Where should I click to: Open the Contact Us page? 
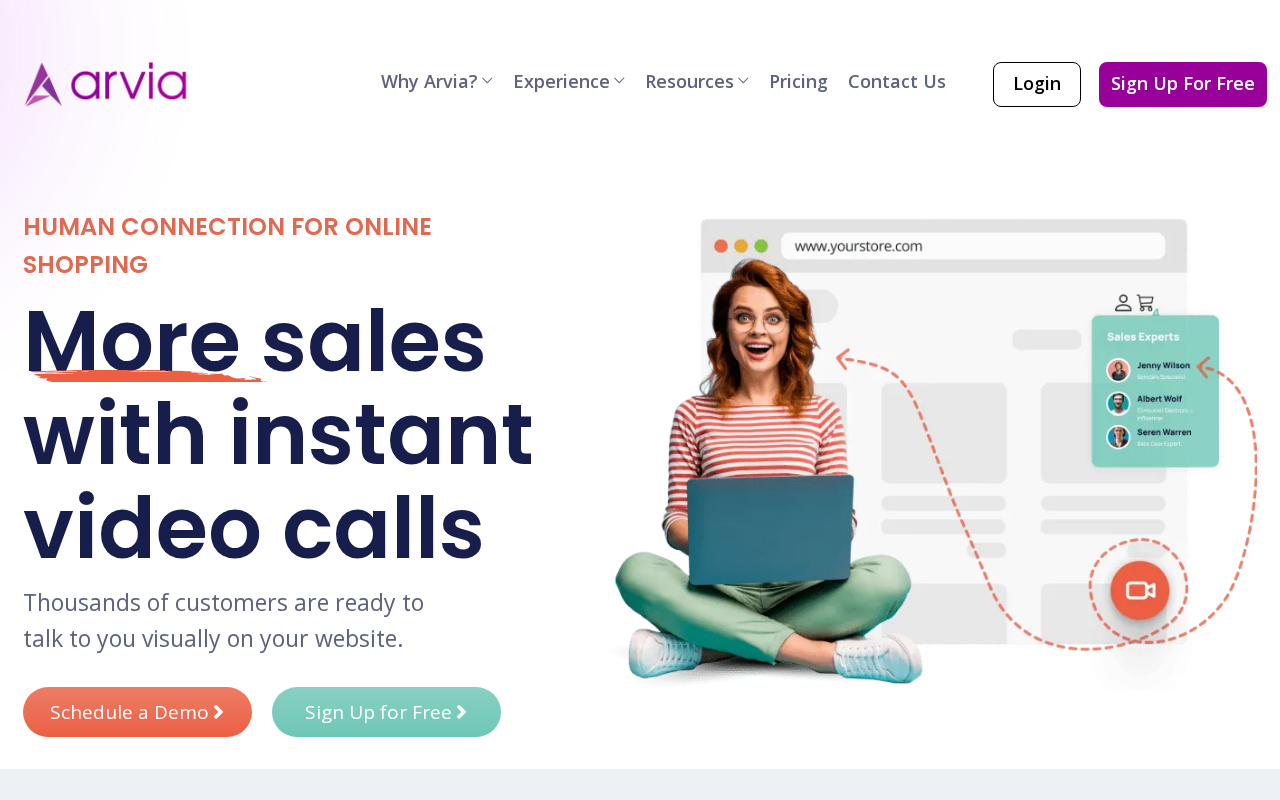pos(897,82)
